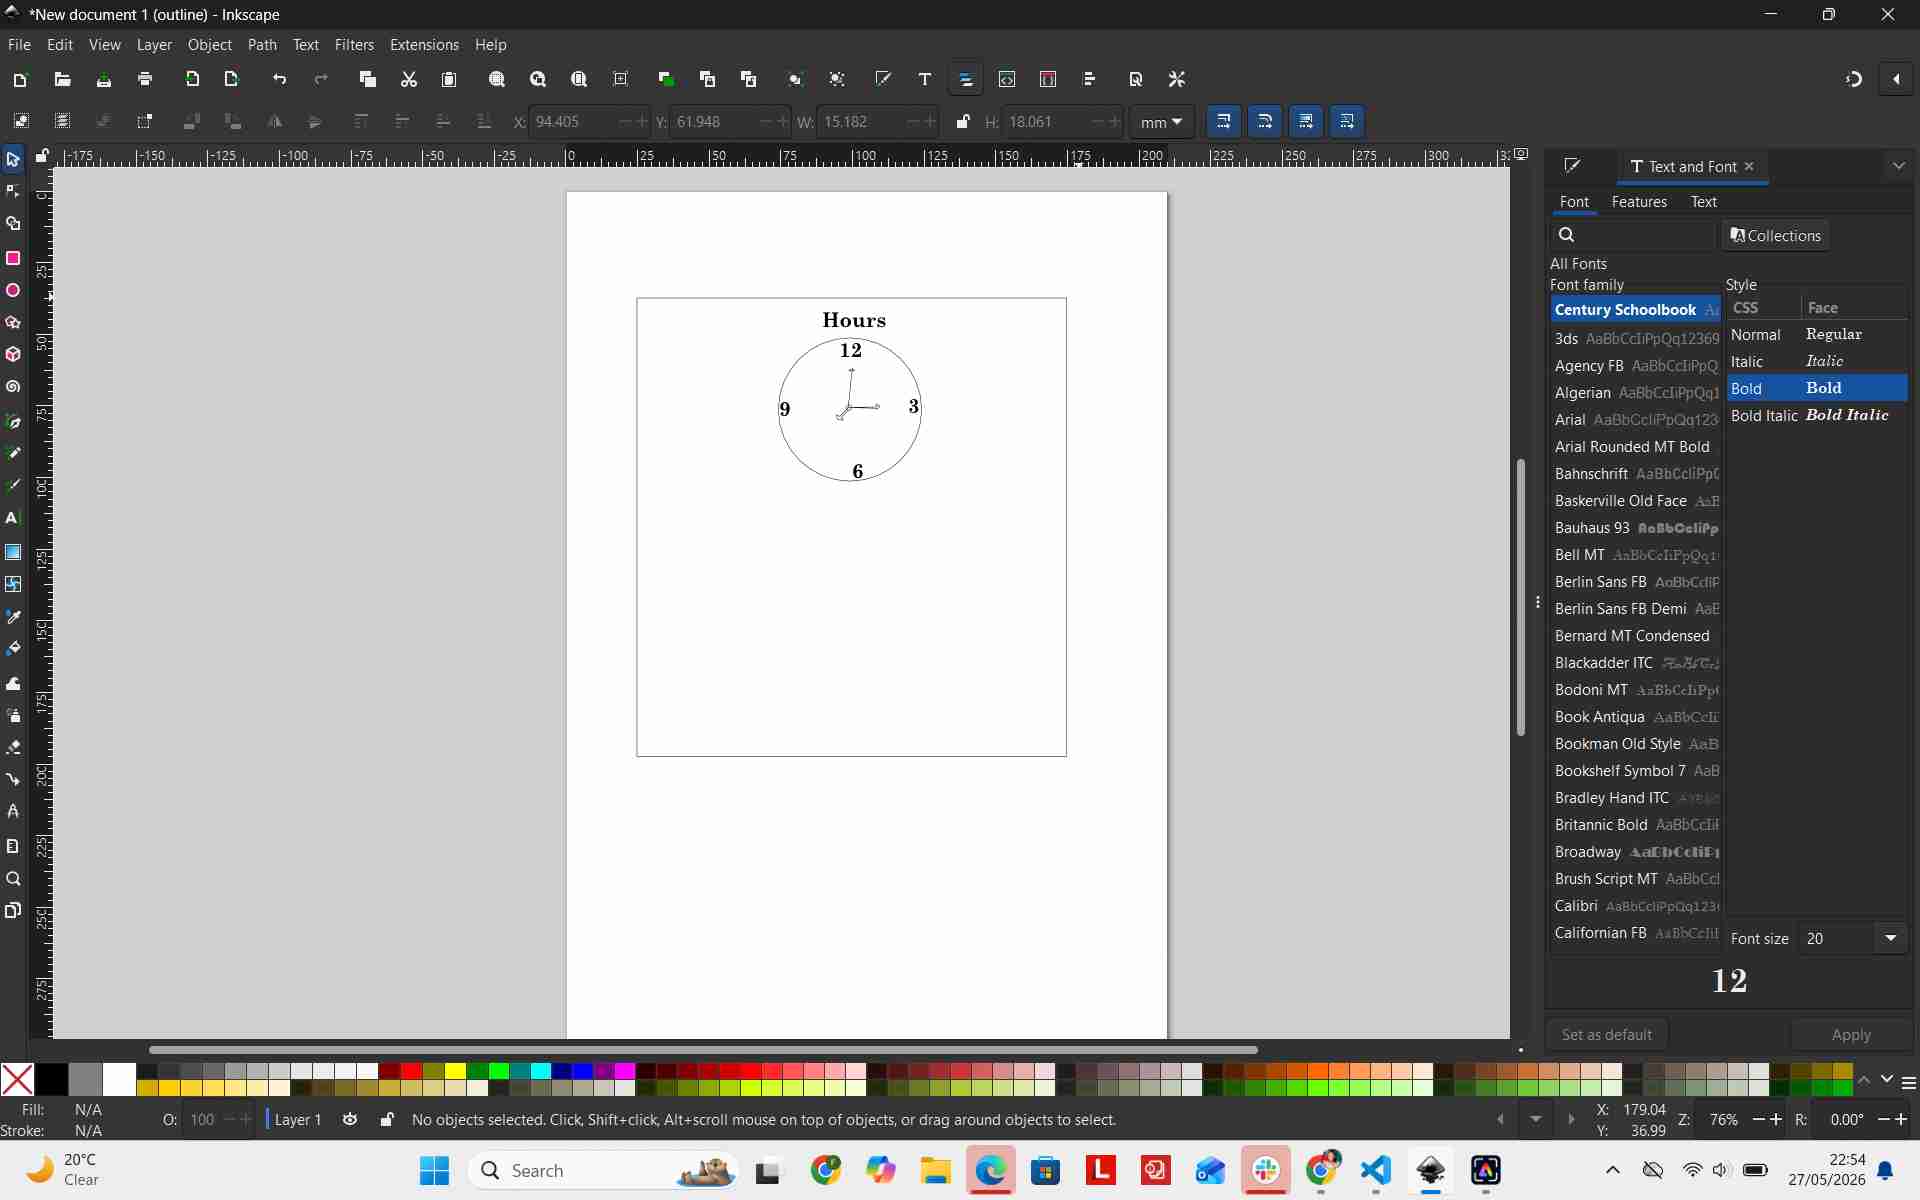Click the Undo arrow icon
The height and width of the screenshot is (1200, 1920).
[280, 79]
